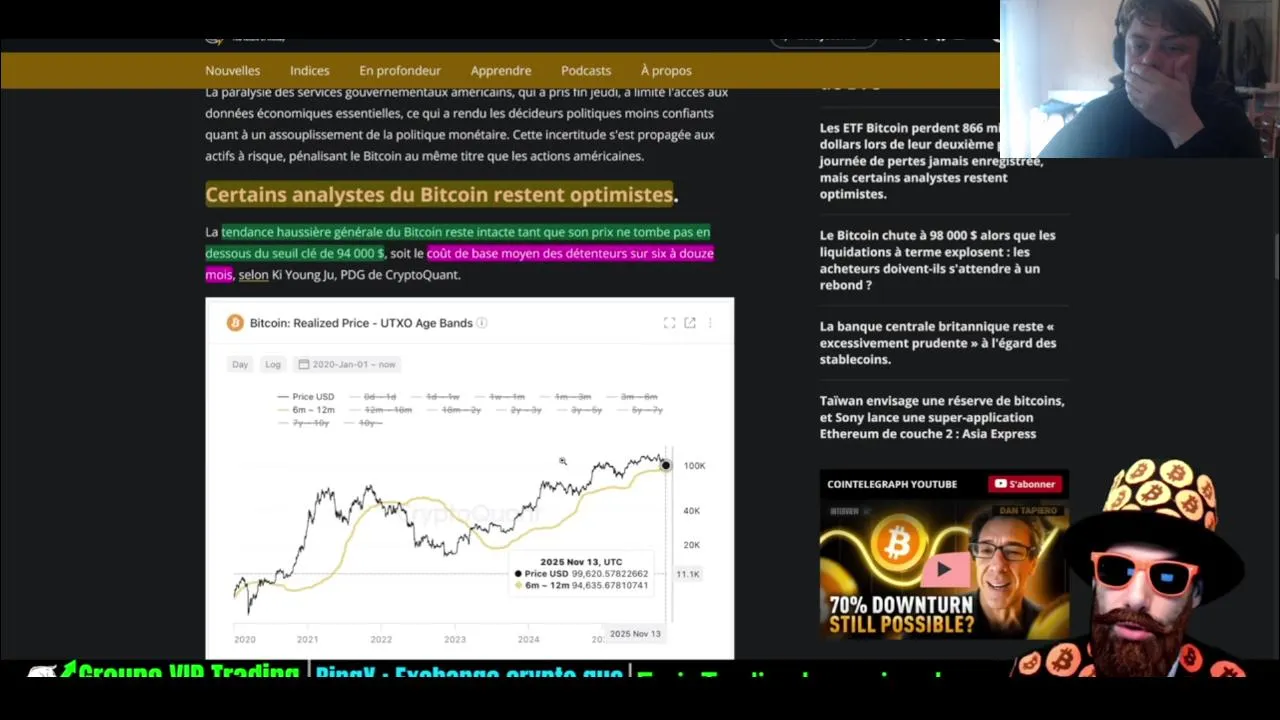The height and width of the screenshot is (720, 1280).
Task: Open article about British central bank and stablecoins
Action: 937,343
